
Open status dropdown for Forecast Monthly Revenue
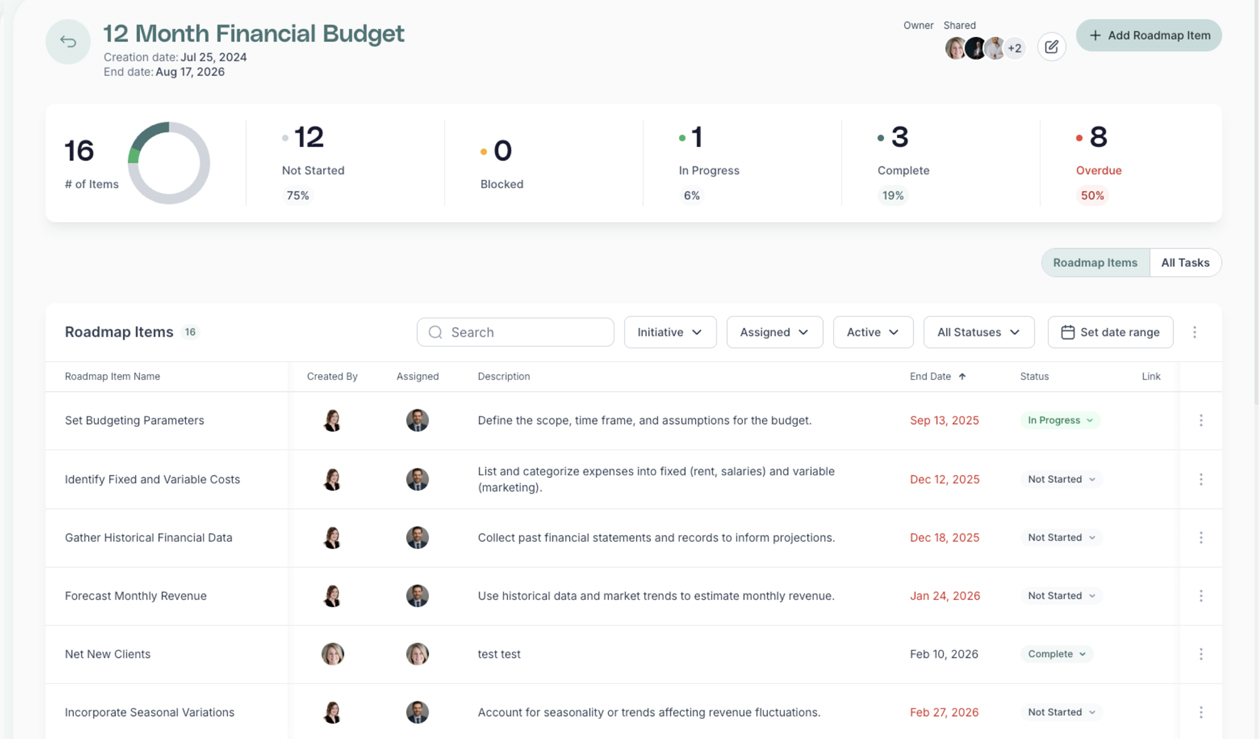(x=1061, y=596)
